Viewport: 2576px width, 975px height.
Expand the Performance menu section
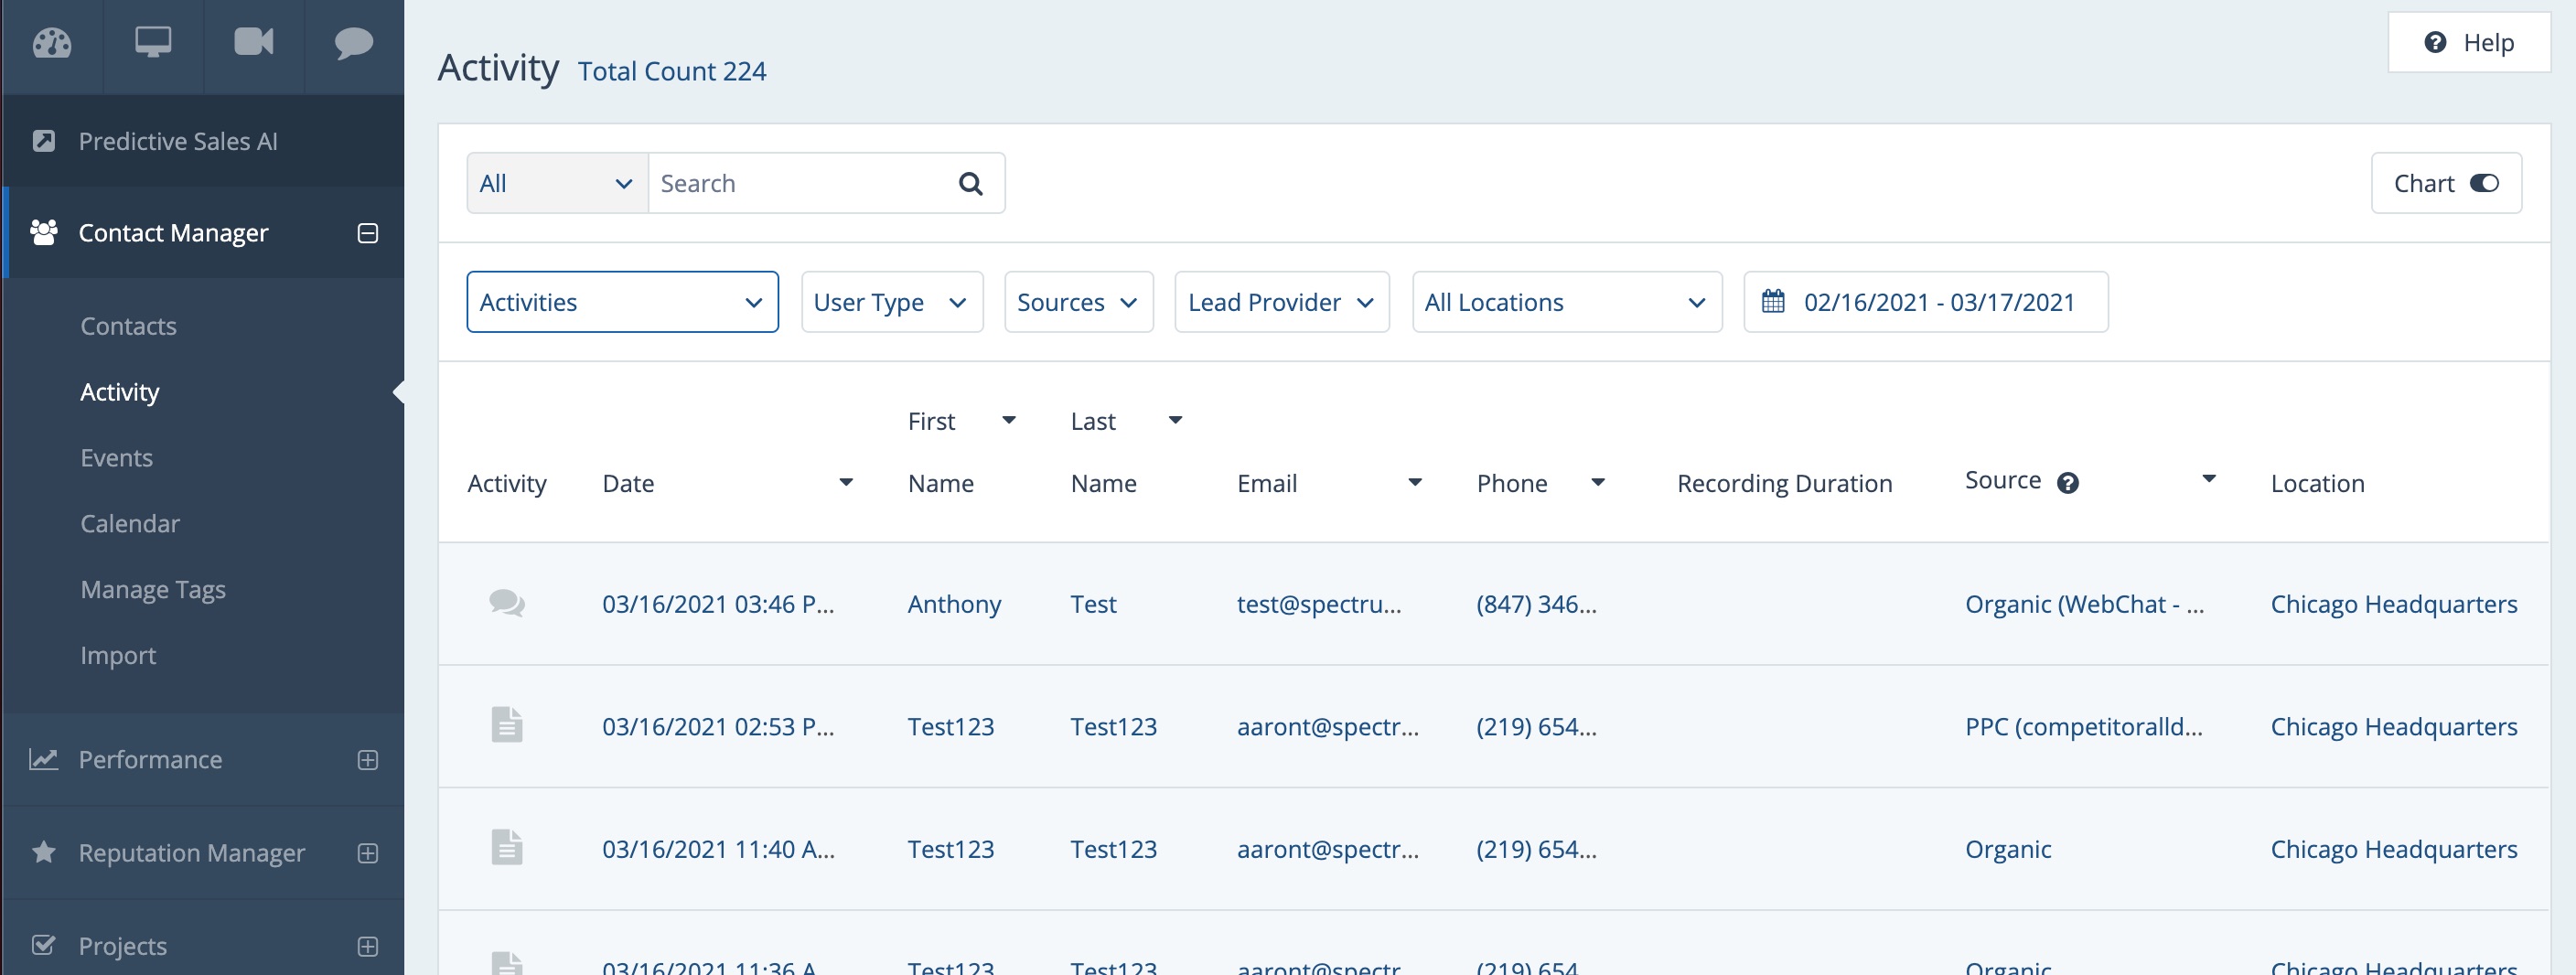click(367, 760)
